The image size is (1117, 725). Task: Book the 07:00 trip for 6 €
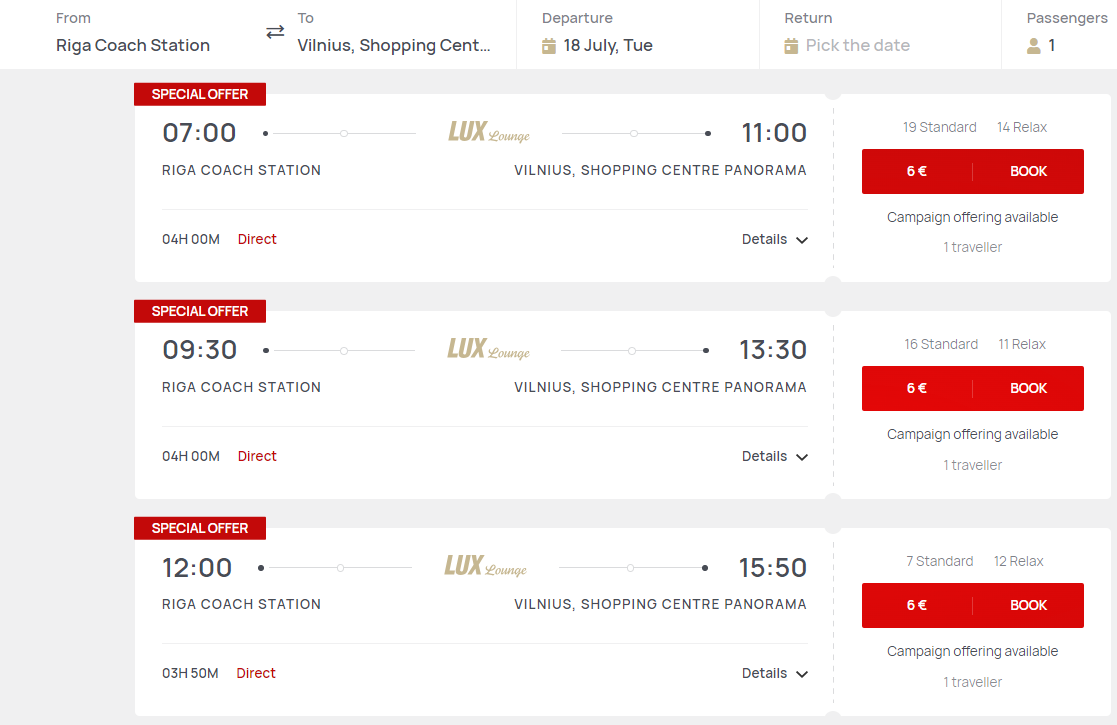pos(972,171)
